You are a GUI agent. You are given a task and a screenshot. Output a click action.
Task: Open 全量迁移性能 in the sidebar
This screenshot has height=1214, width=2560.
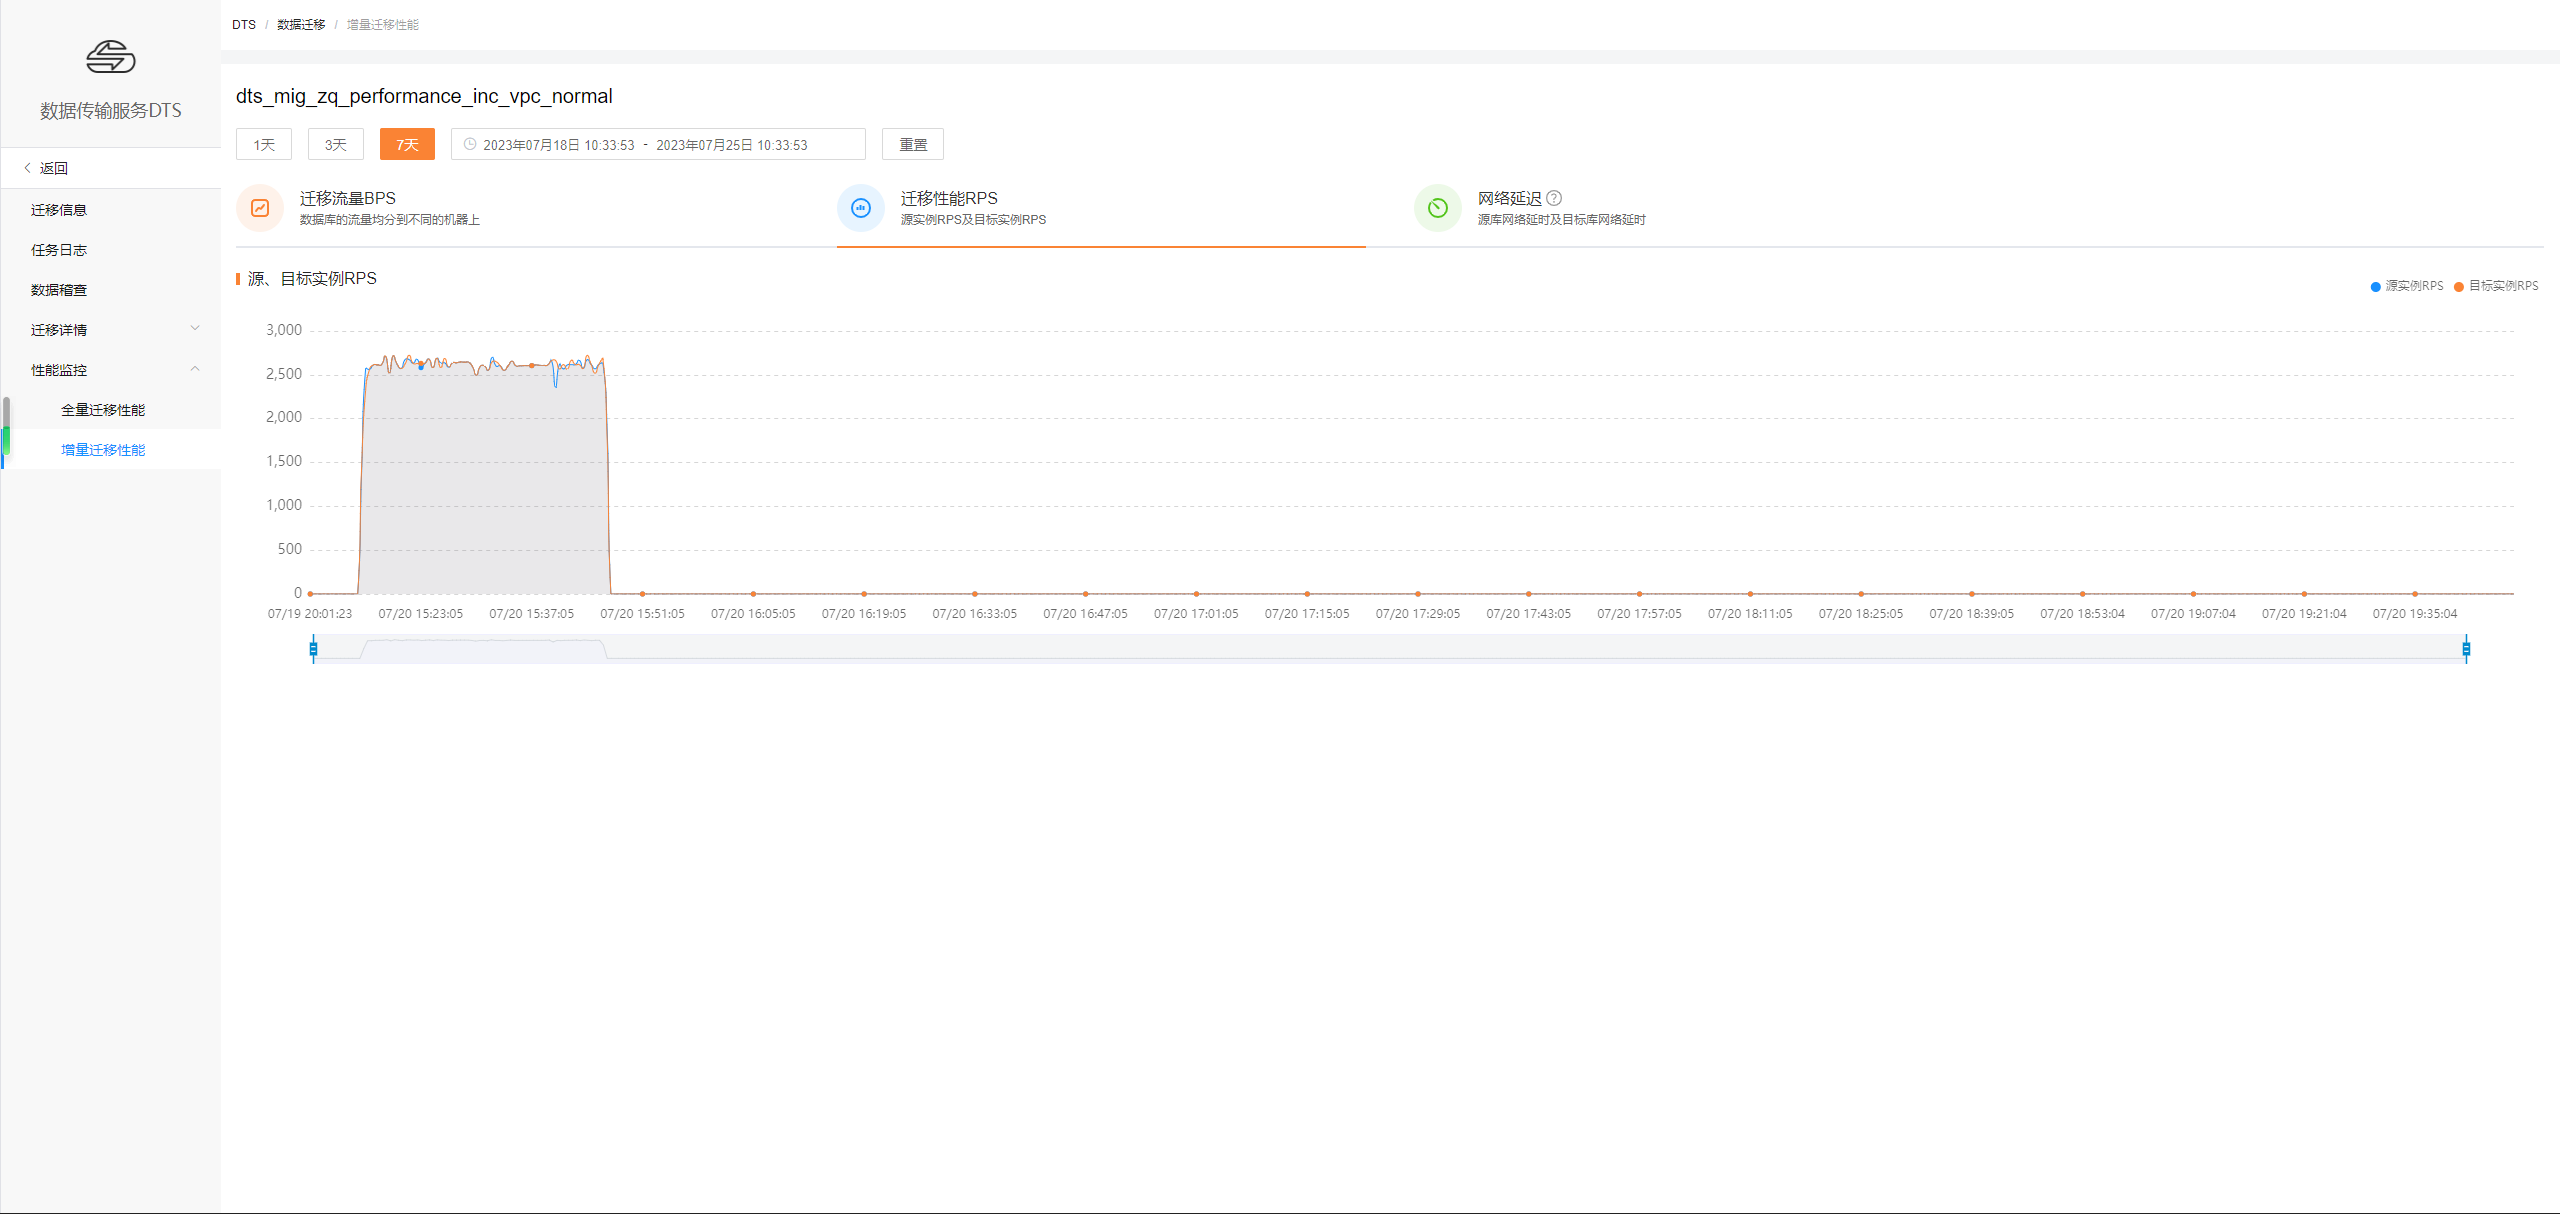(x=103, y=410)
